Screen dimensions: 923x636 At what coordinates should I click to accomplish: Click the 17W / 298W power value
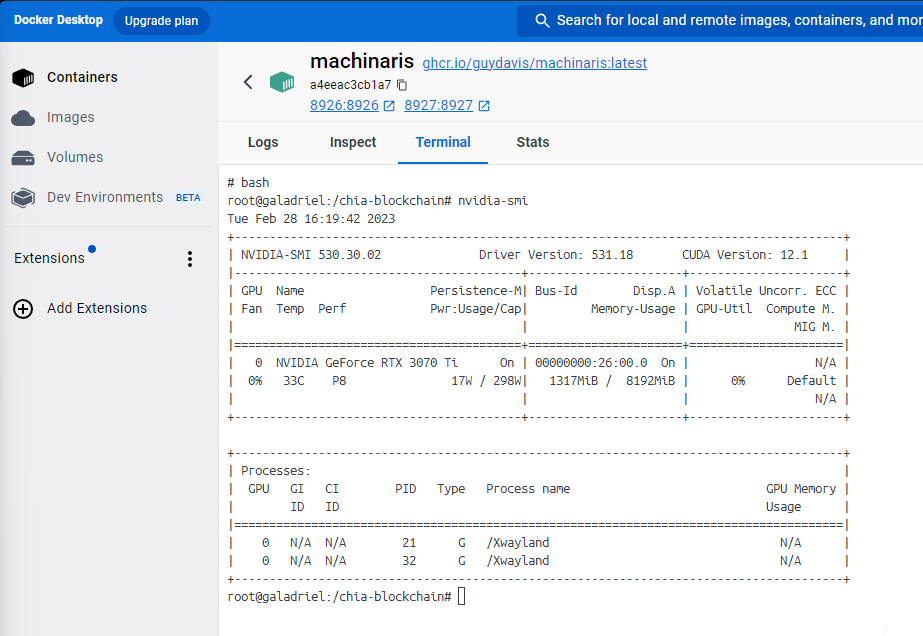486,381
